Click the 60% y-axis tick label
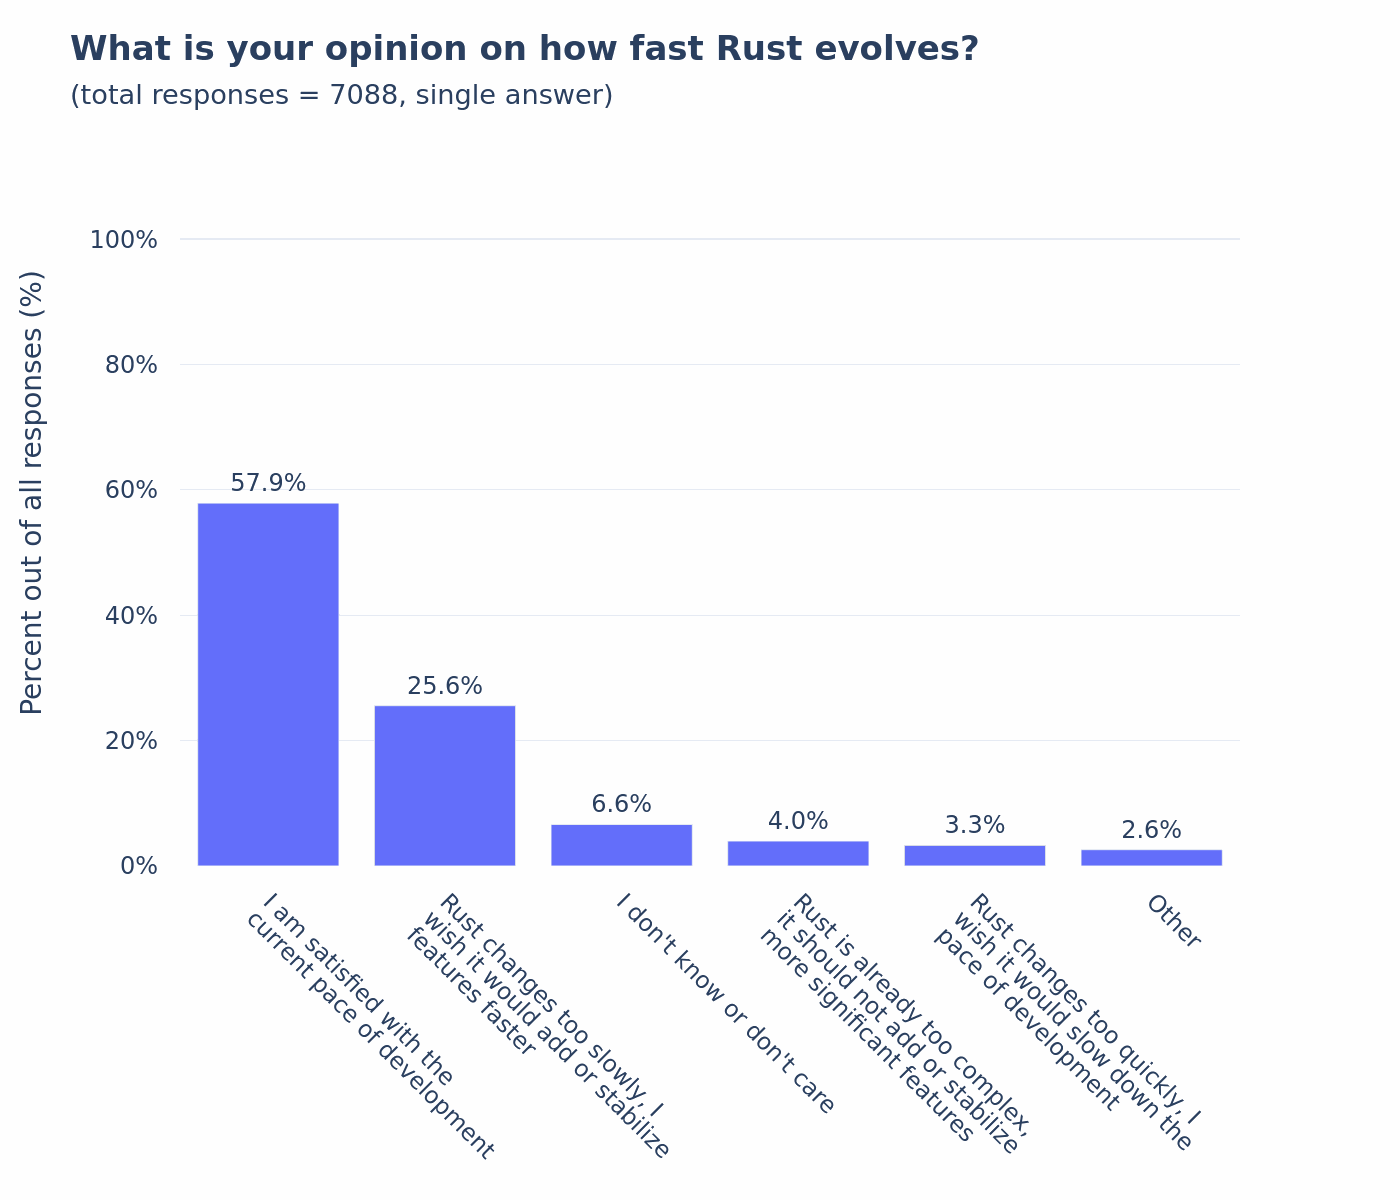The image size is (1400, 1200). 131,490
